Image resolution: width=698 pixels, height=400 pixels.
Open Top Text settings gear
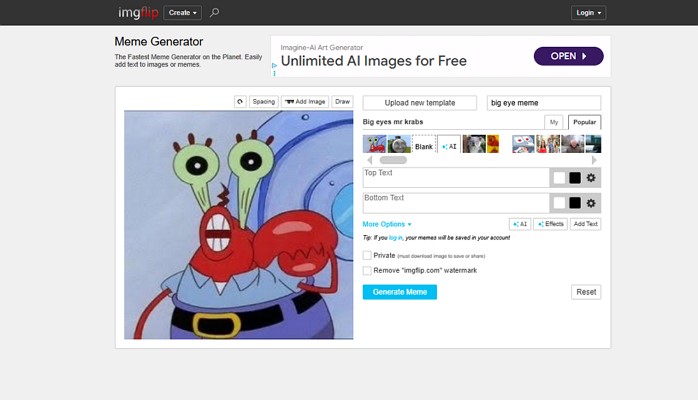point(591,178)
